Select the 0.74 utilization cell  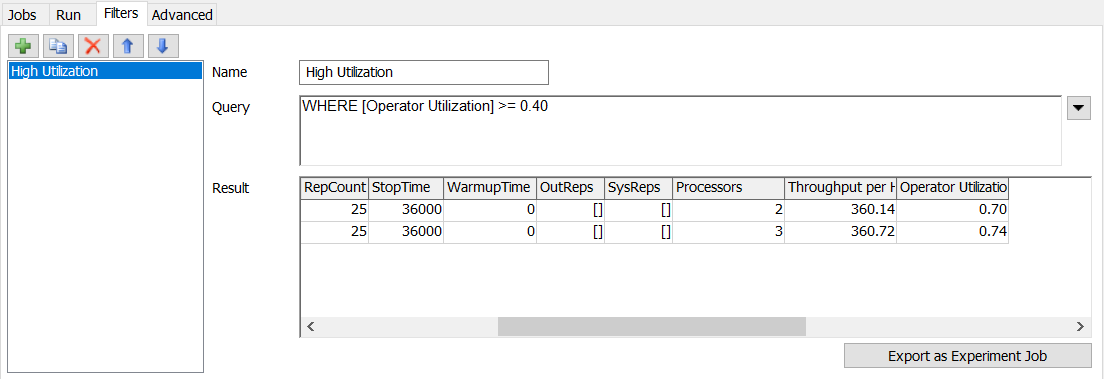pyautogui.click(x=953, y=232)
